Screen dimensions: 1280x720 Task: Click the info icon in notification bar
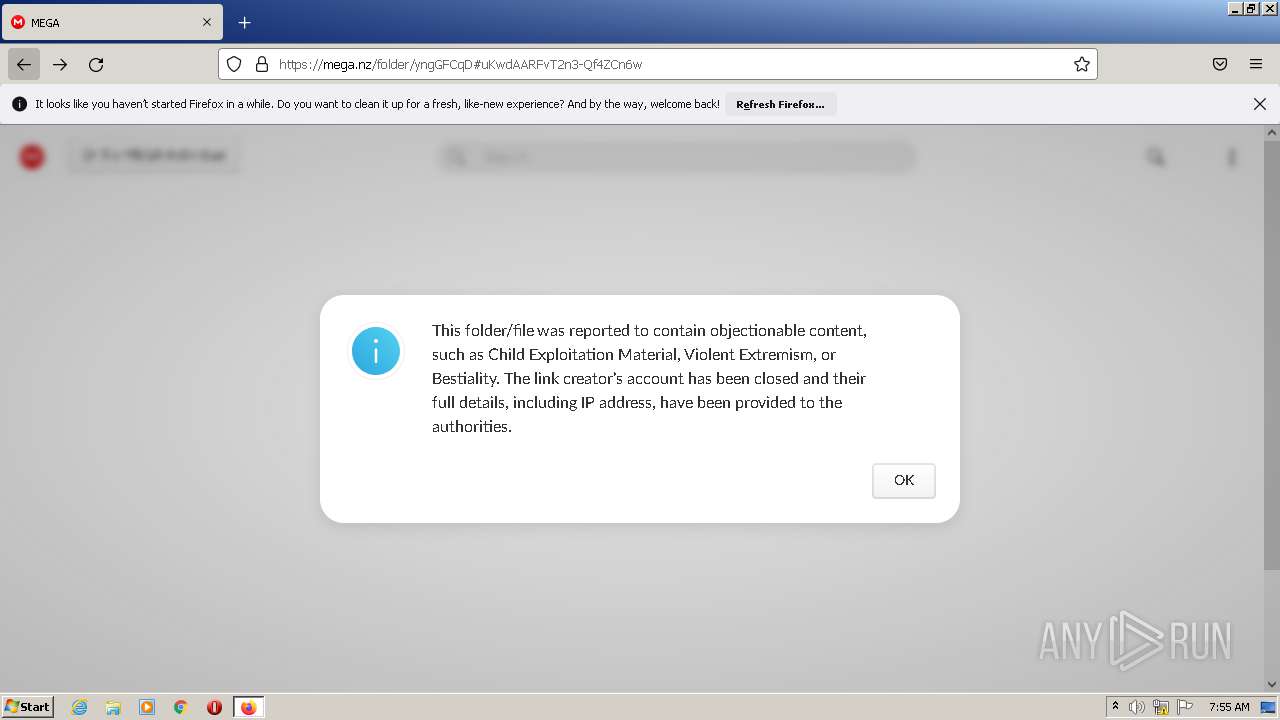click(20, 104)
